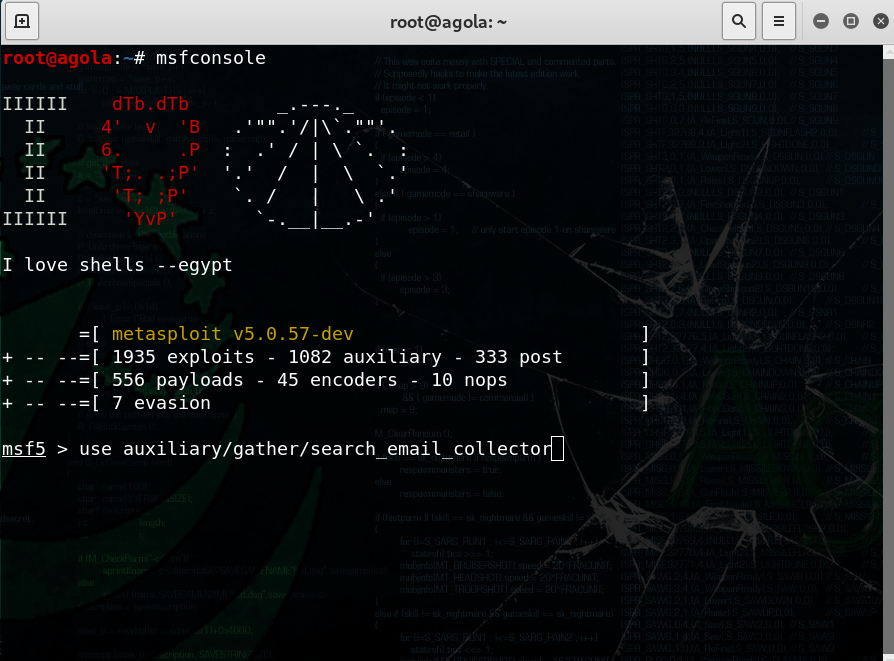Click the metasploit v5.0.57-dev version text
The width and height of the screenshot is (894, 661).
point(233,334)
